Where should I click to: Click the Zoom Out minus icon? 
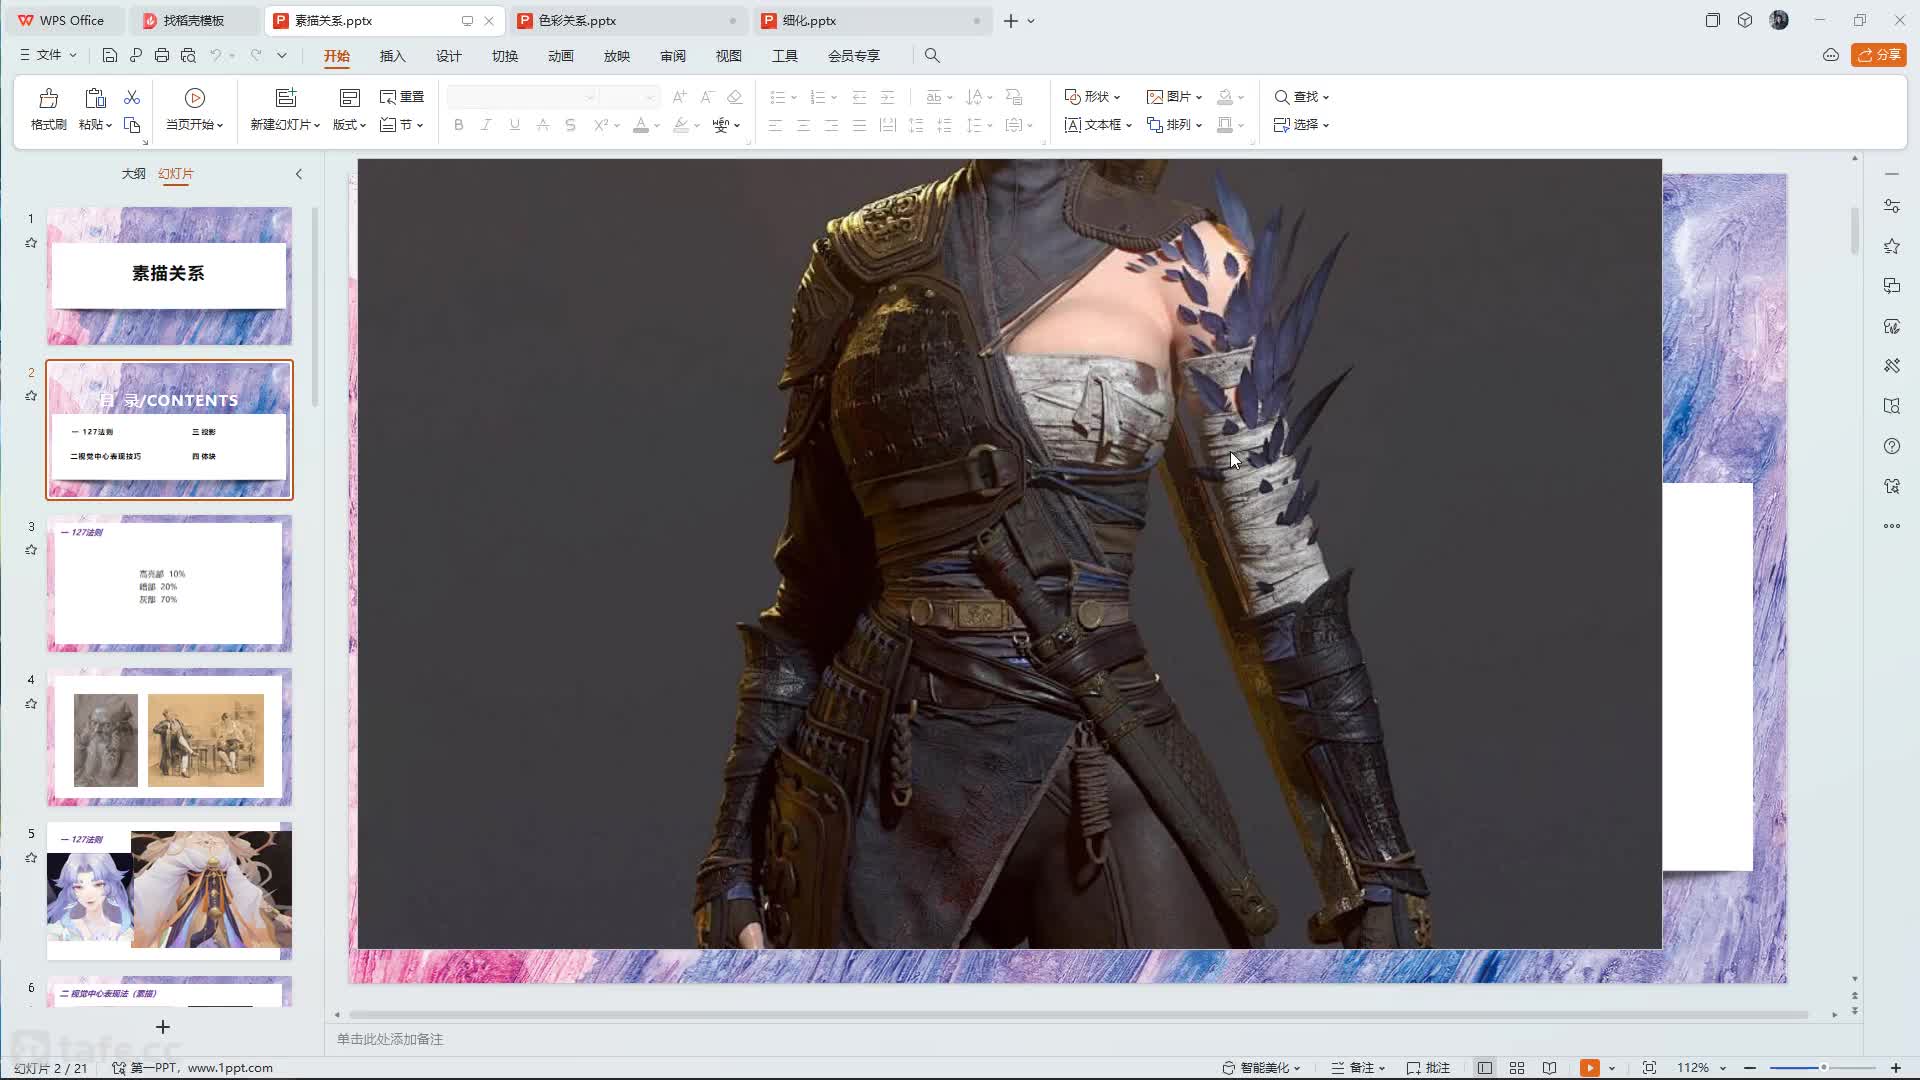pos(1750,1068)
